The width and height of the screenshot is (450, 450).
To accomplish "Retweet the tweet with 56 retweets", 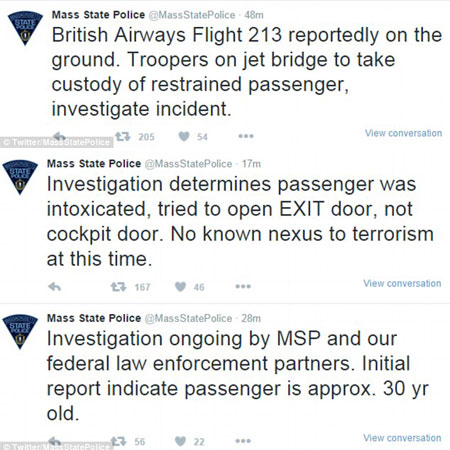I will (x=118, y=441).
